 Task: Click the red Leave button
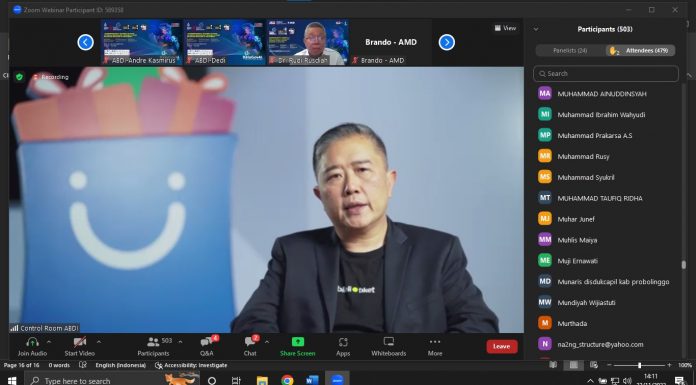point(502,346)
